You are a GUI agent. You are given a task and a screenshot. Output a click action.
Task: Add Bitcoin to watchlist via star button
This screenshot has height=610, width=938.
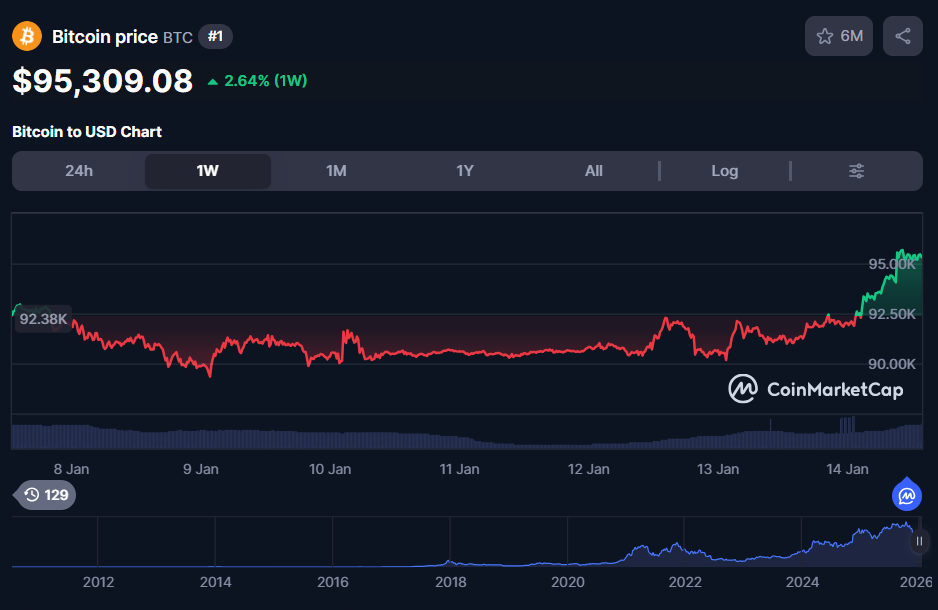tap(839, 36)
